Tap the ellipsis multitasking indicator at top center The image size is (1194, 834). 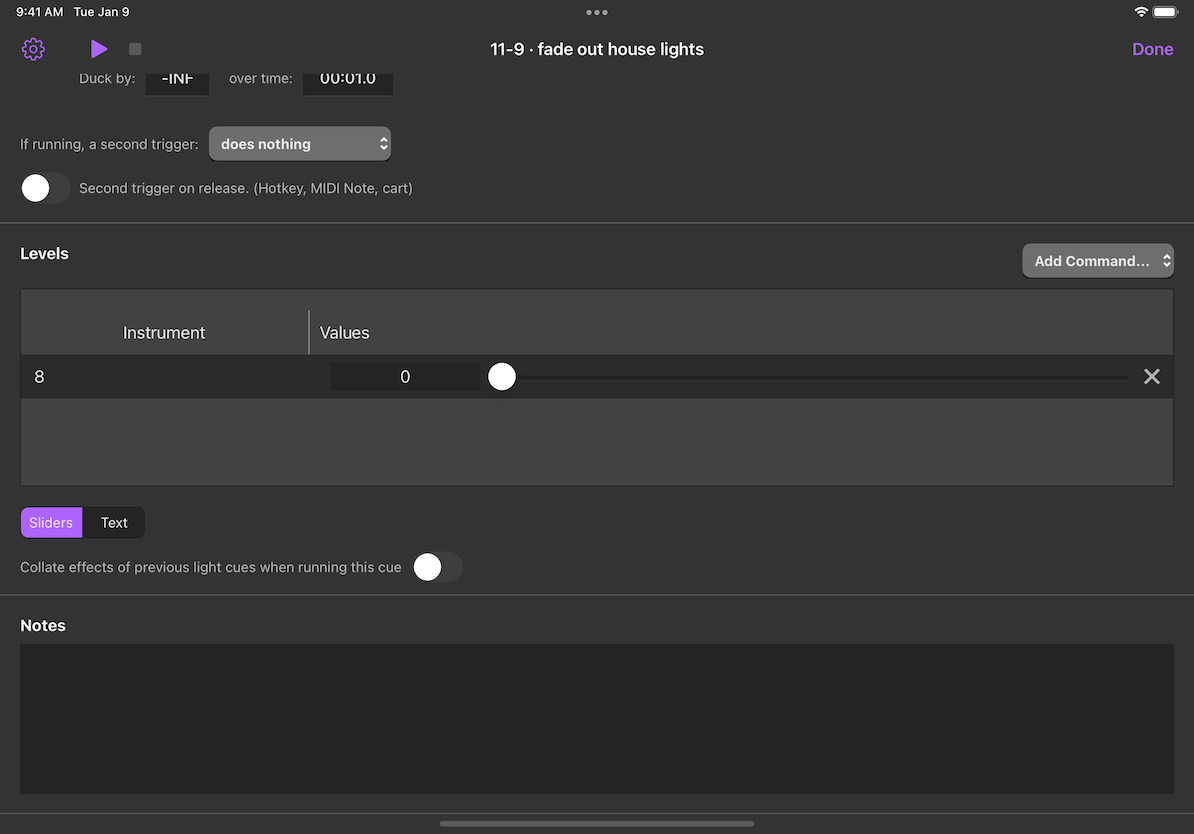(597, 12)
